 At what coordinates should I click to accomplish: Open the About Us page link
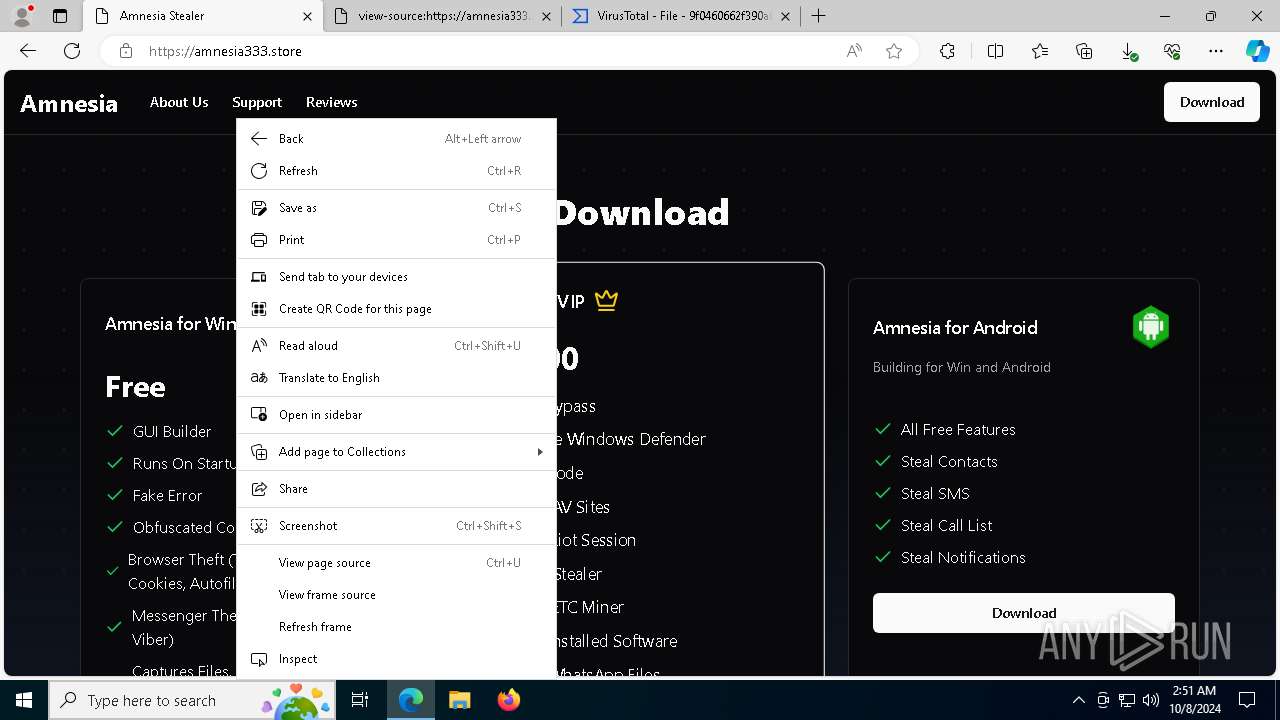click(179, 102)
